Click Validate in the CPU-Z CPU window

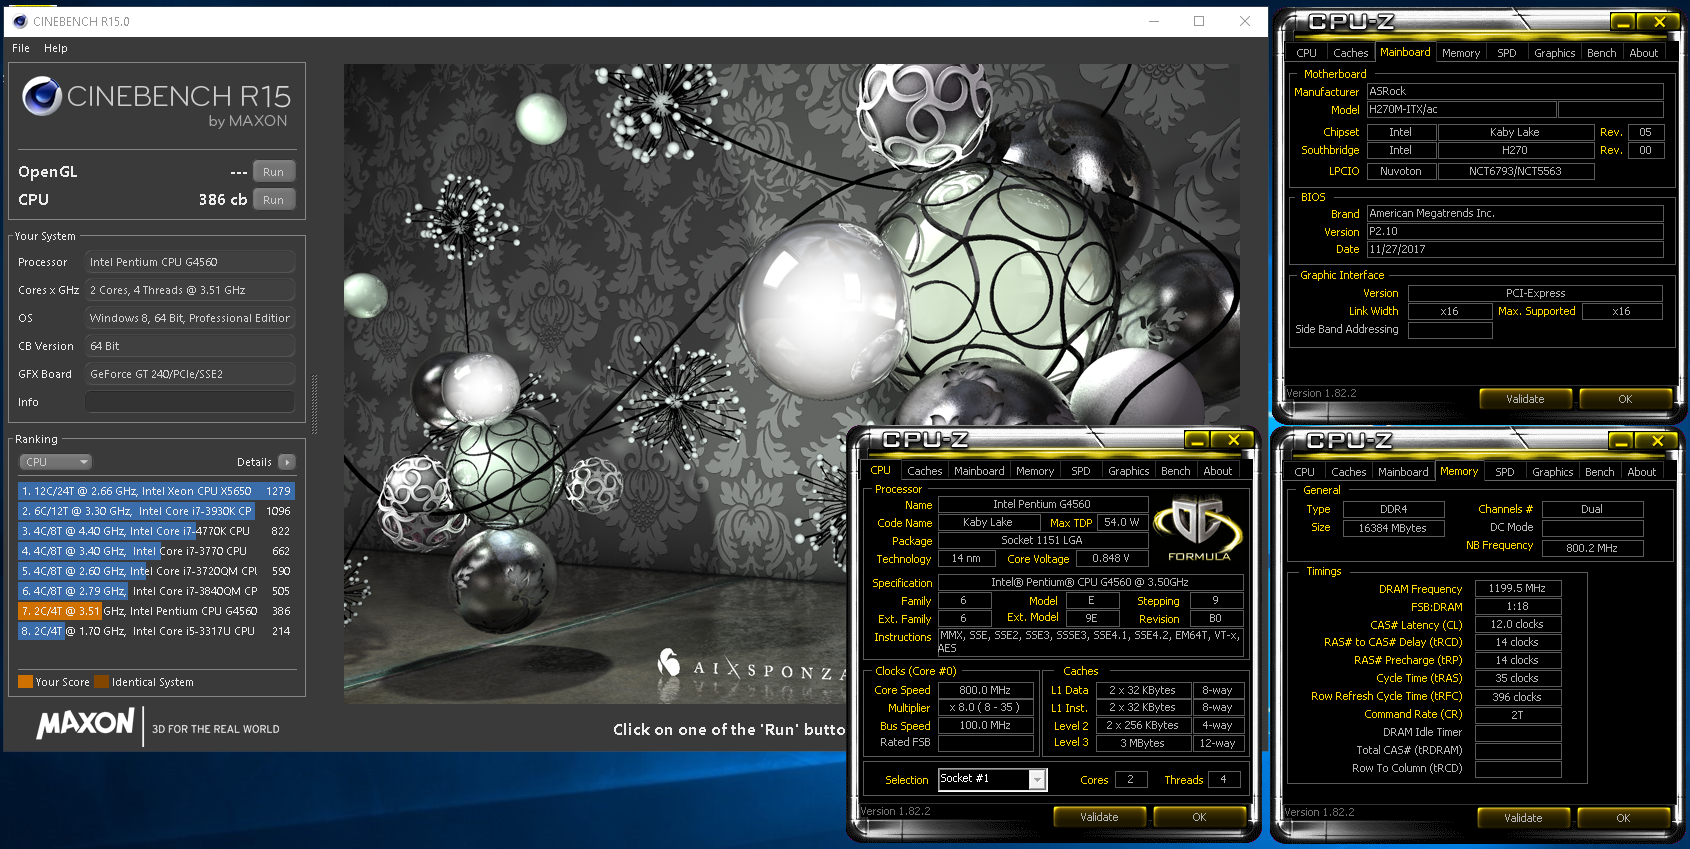[1099, 817]
